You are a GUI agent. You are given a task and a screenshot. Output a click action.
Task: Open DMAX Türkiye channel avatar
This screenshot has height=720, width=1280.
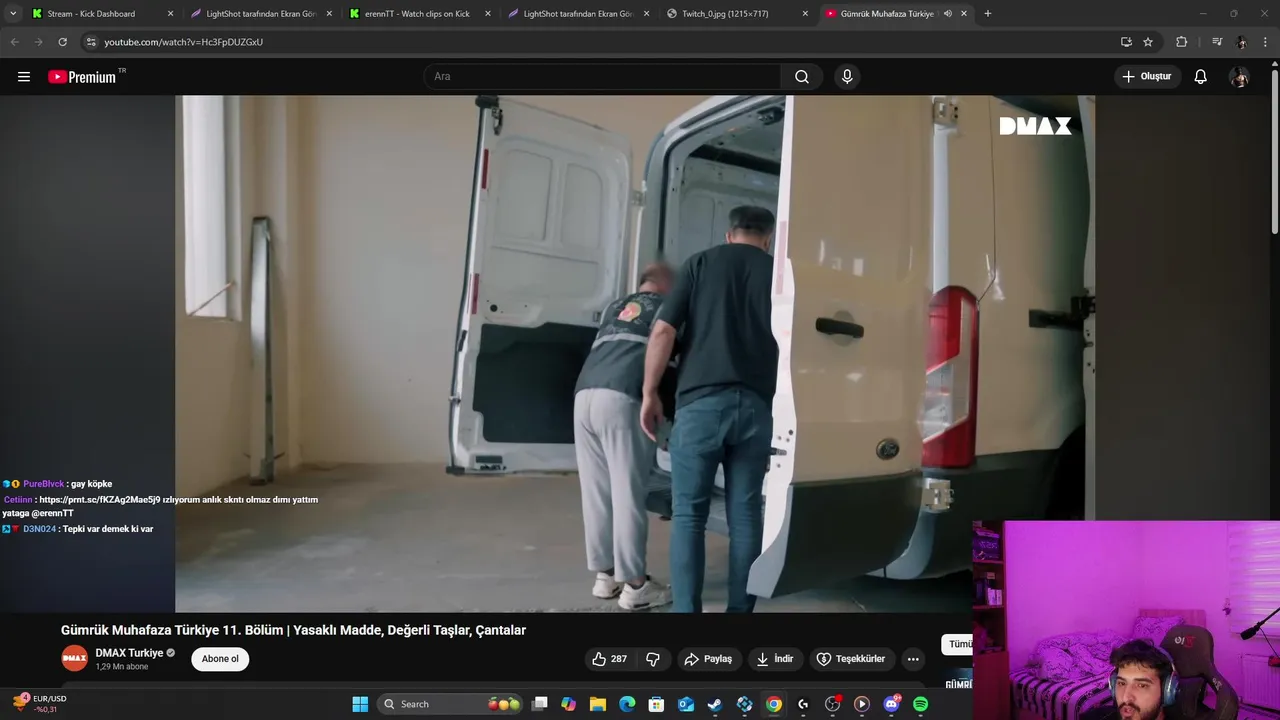pyautogui.click(x=74, y=658)
